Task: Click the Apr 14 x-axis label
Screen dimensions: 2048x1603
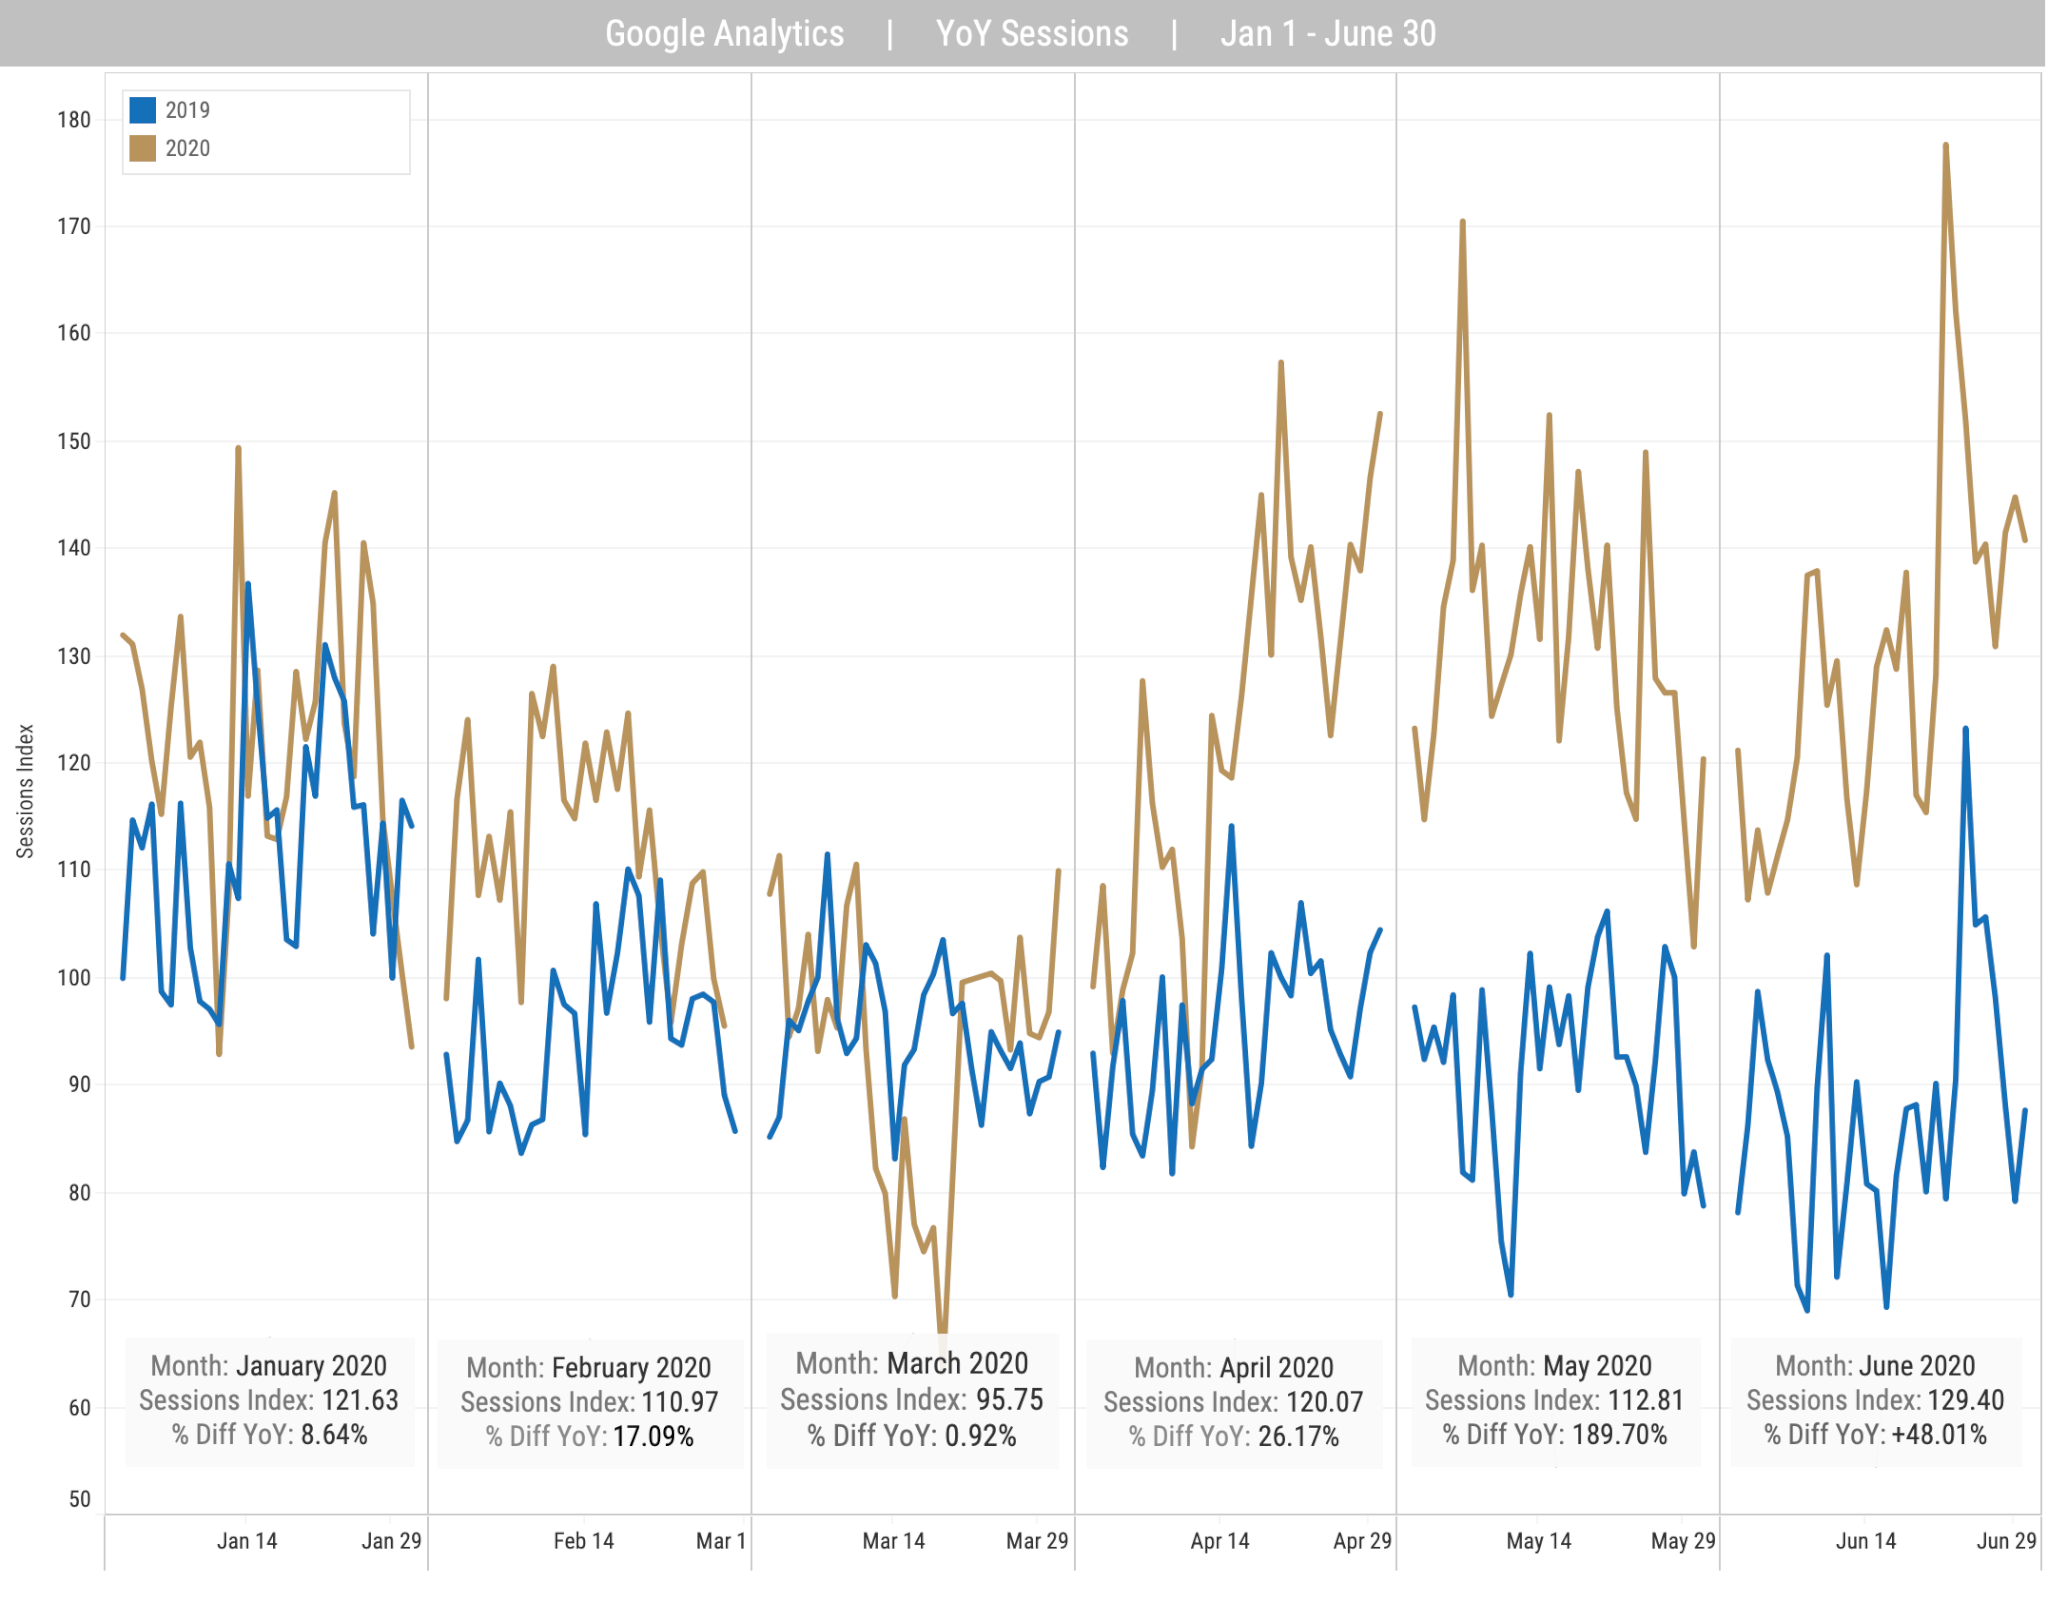Action: click(1220, 1541)
